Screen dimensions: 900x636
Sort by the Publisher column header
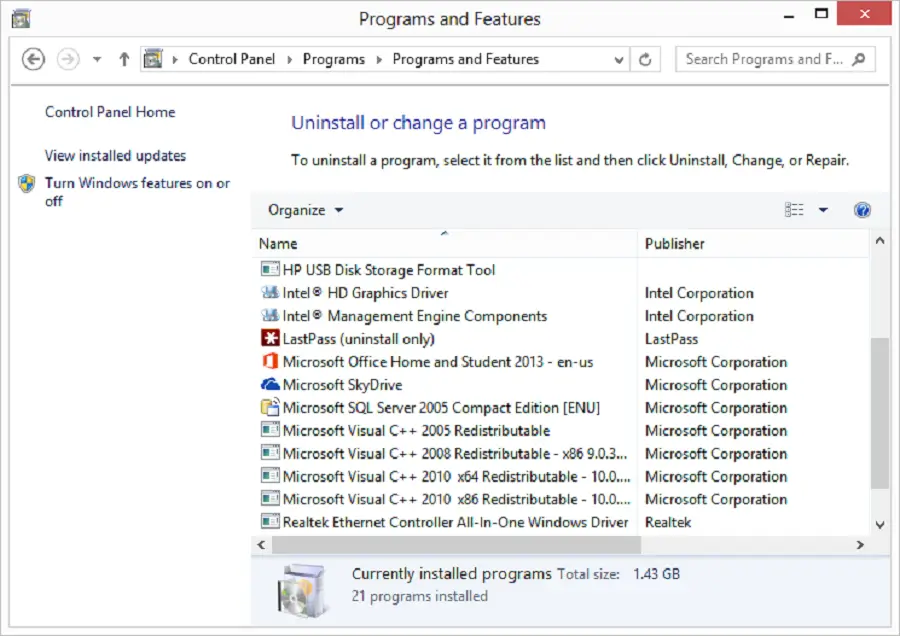point(674,244)
